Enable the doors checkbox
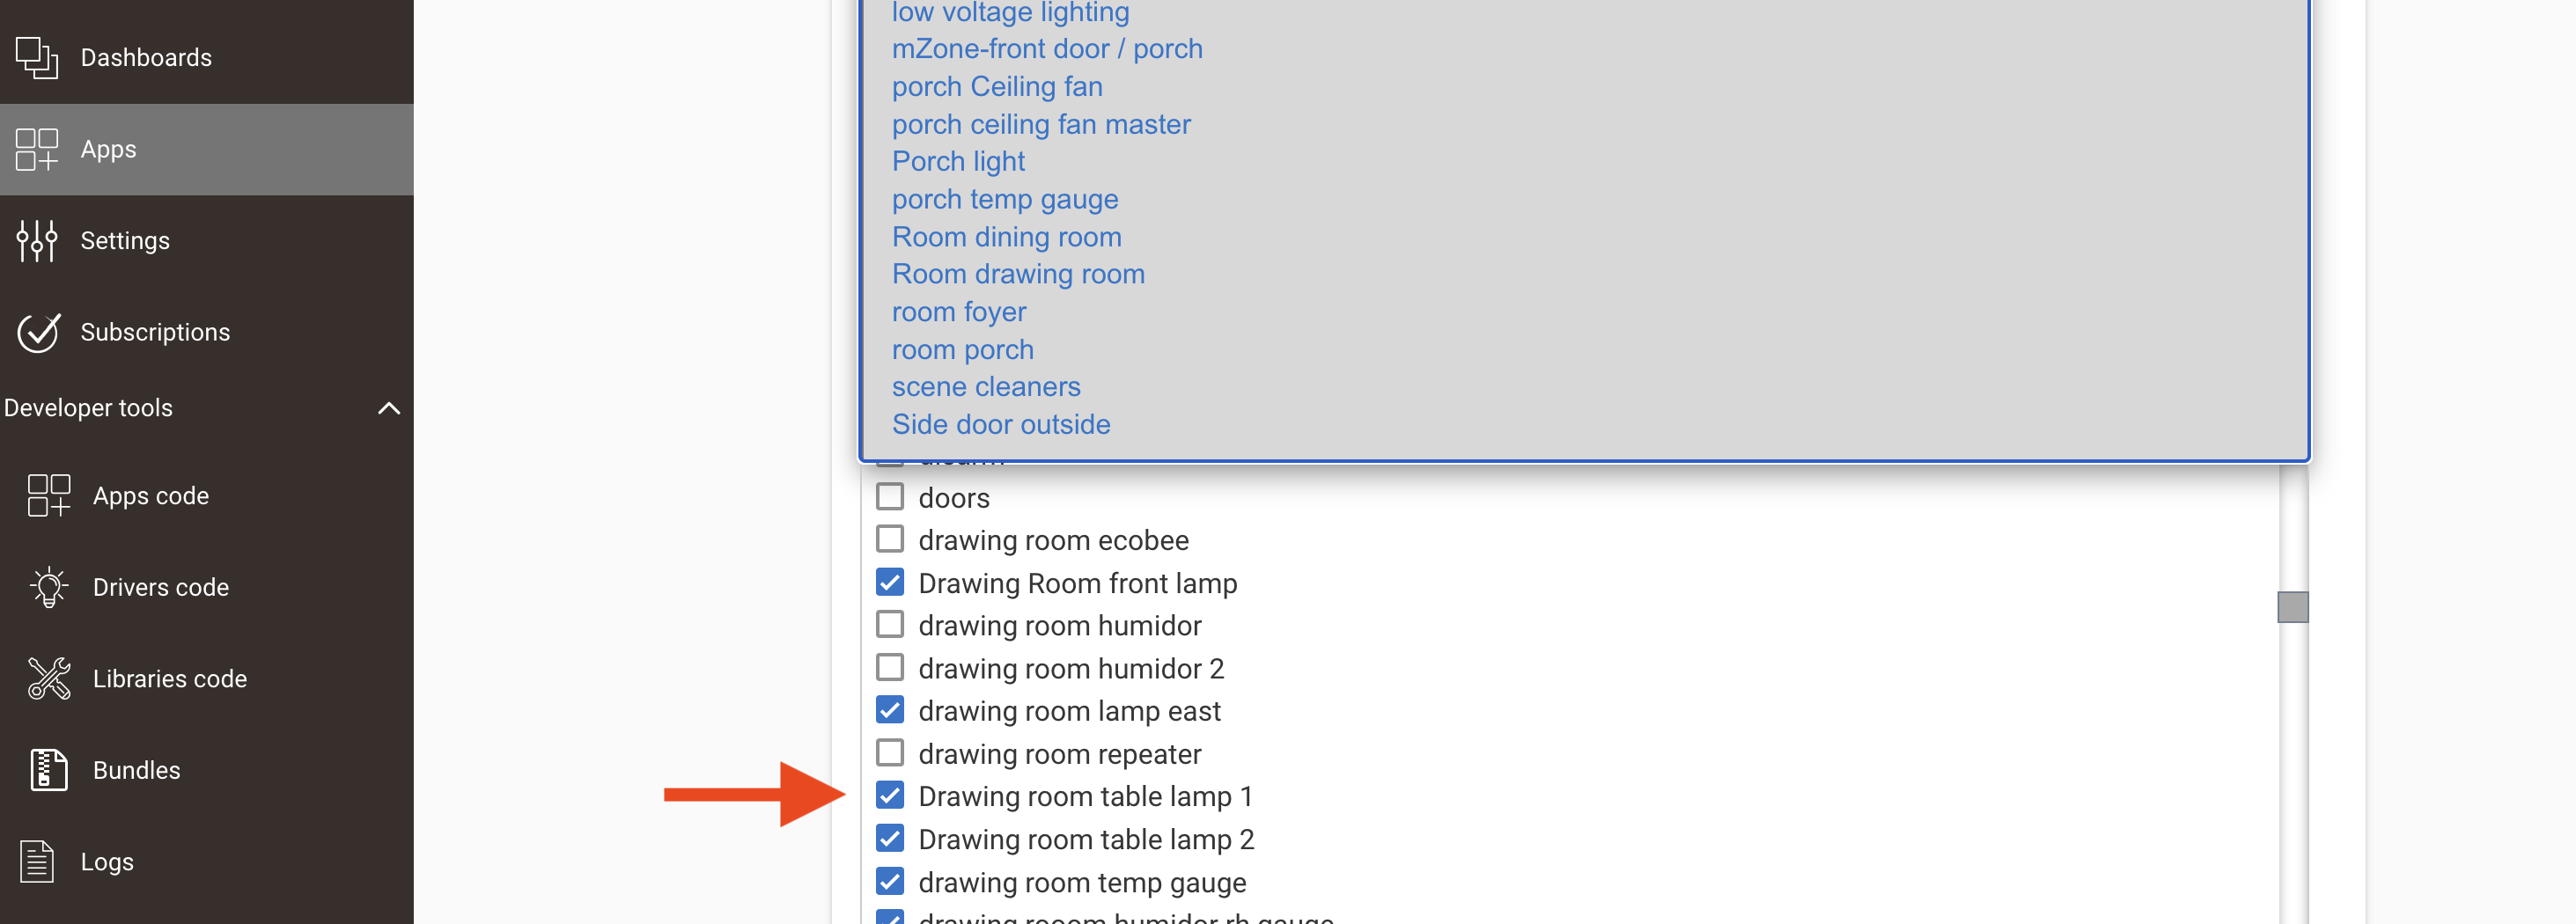Image resolution: width=2576 pixels, height=924 pixels. 890,497
